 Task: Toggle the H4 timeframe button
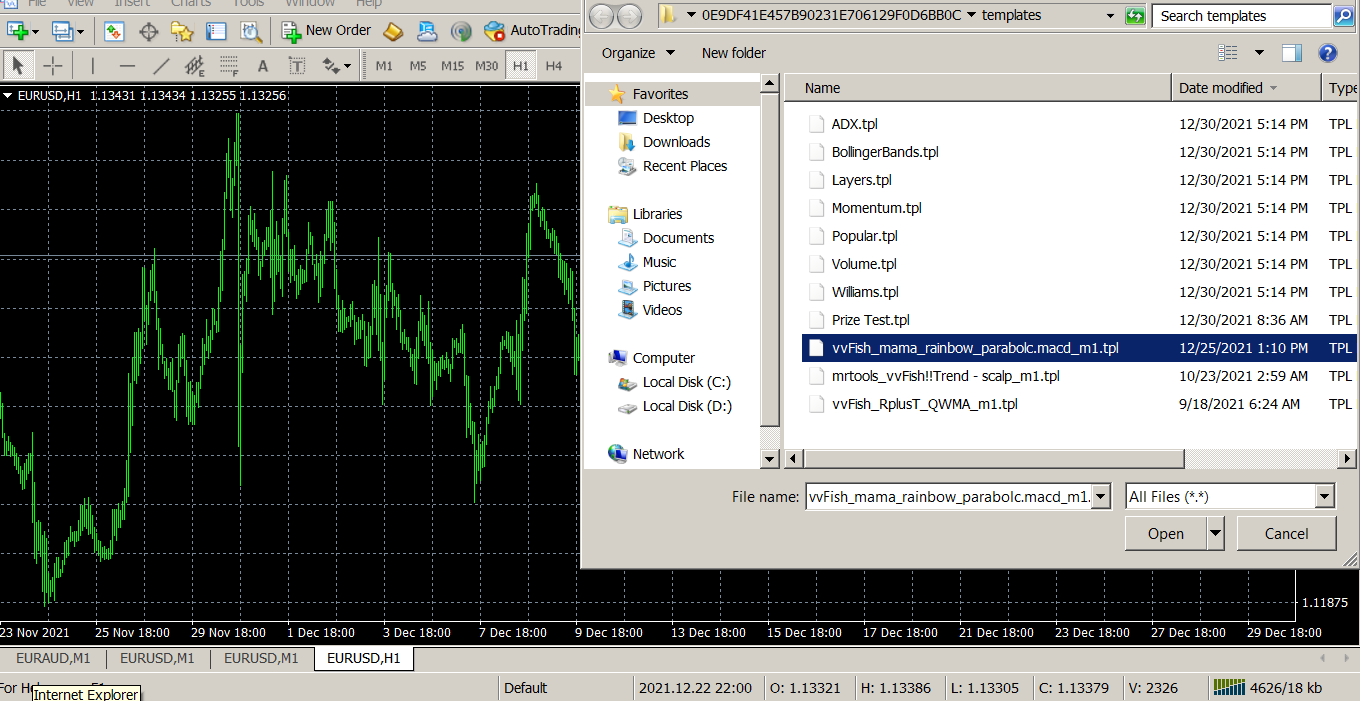[554, 66]
